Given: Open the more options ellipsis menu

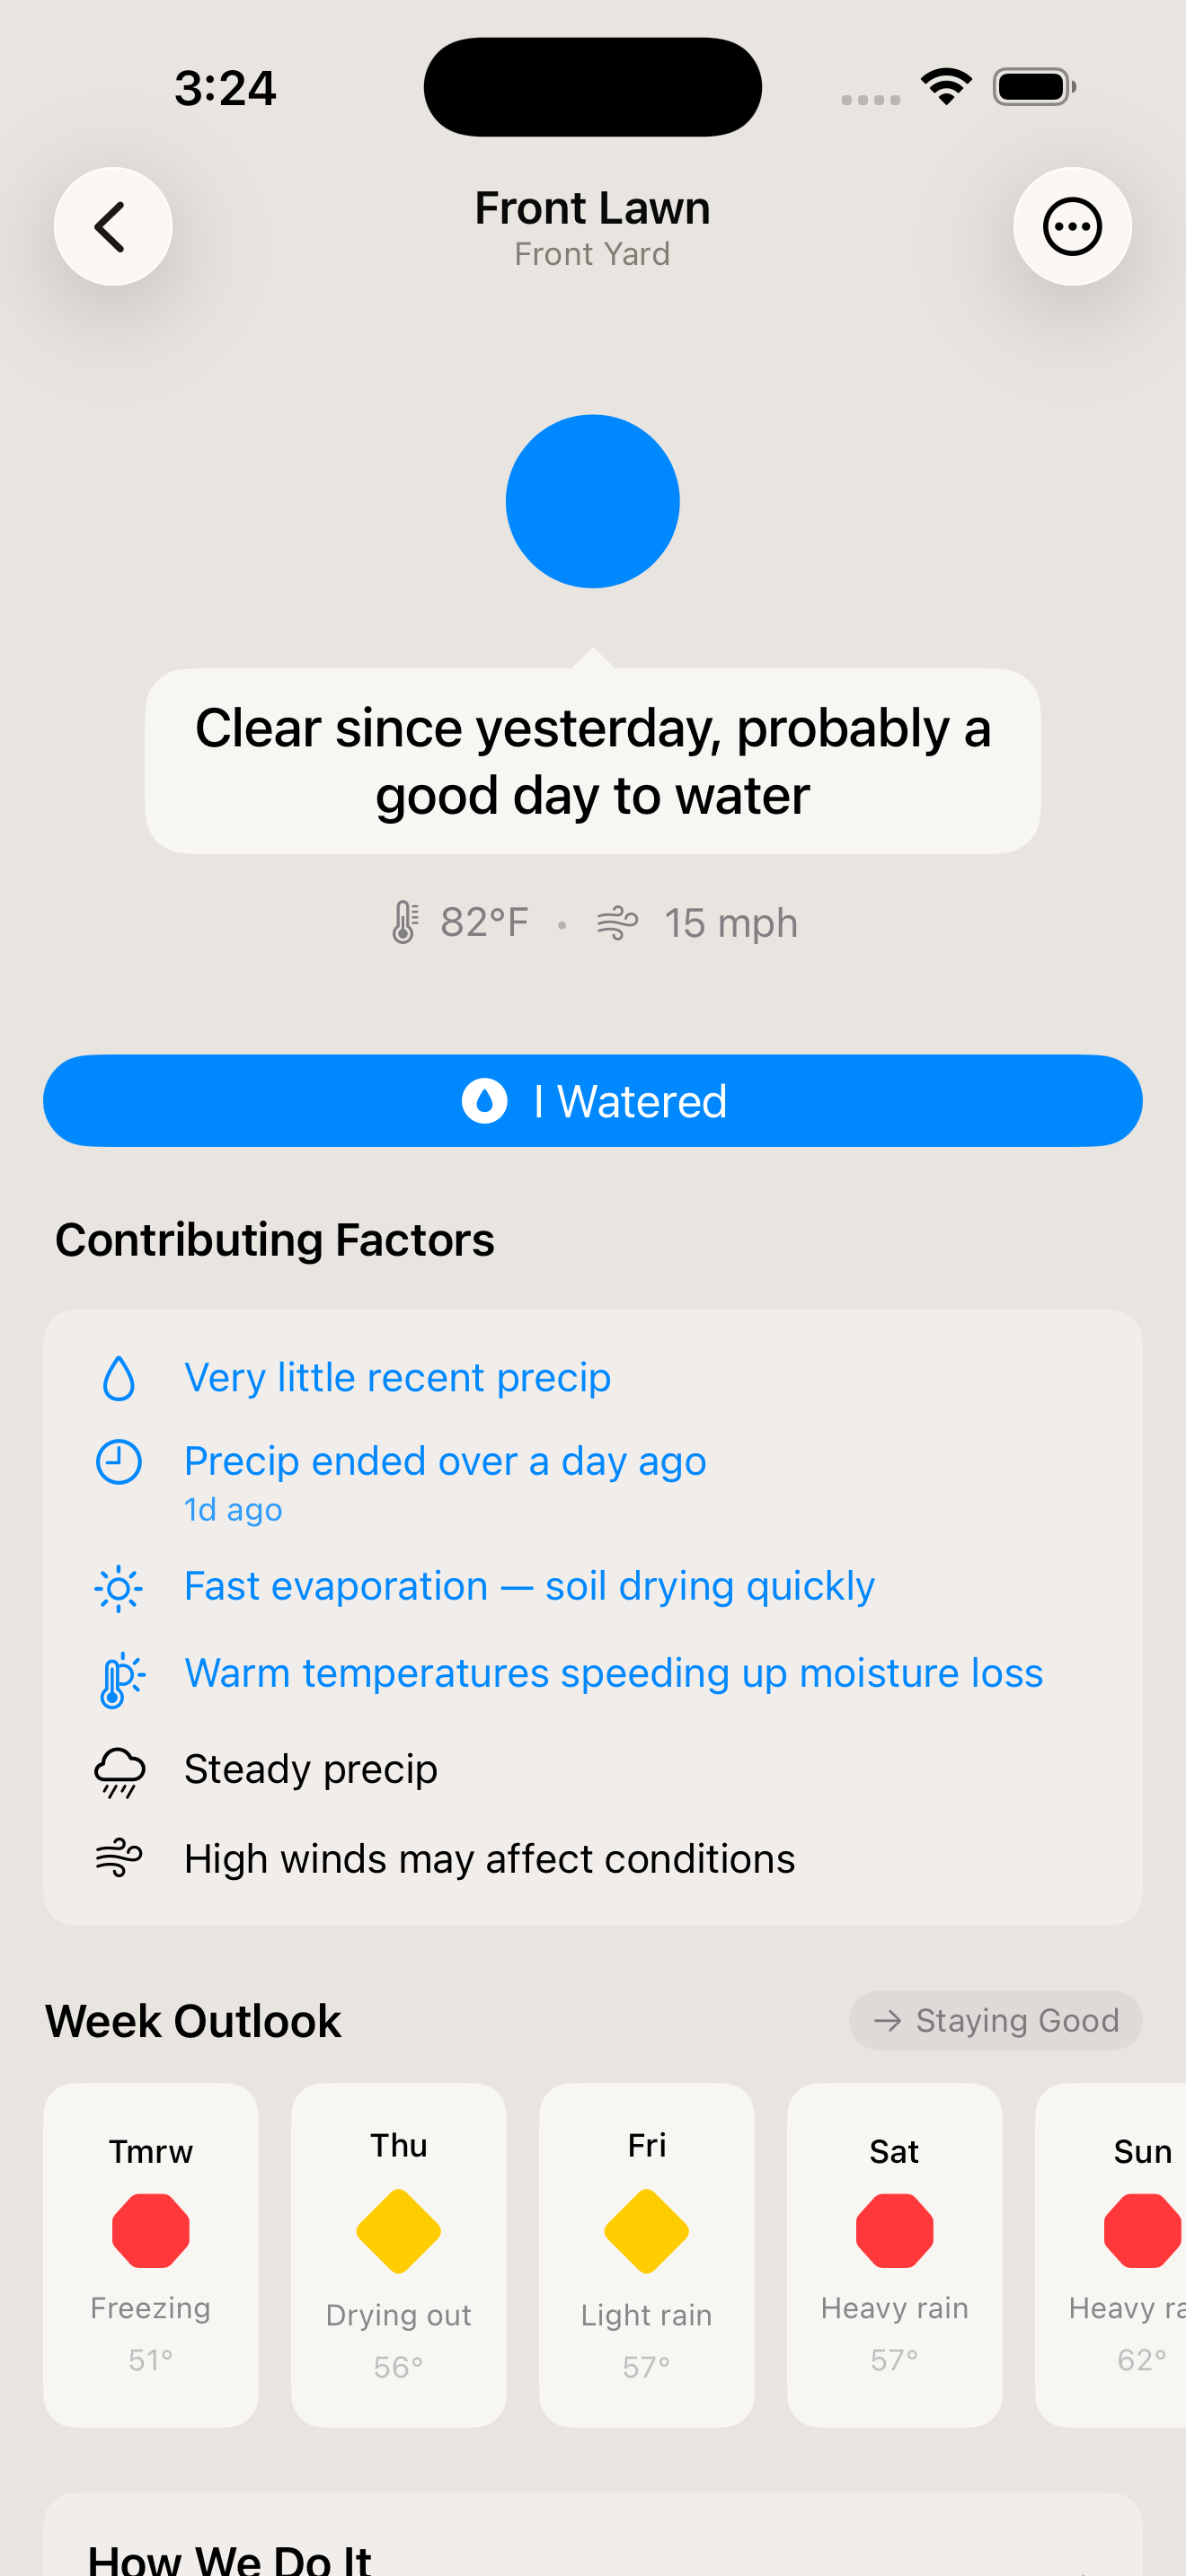Looking at the screenshot, I should pos(1072,227).
